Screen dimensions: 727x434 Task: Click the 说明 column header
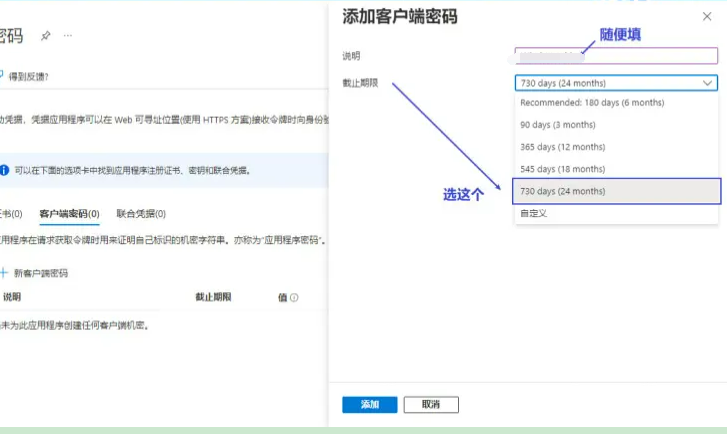(x=12, y=297)
